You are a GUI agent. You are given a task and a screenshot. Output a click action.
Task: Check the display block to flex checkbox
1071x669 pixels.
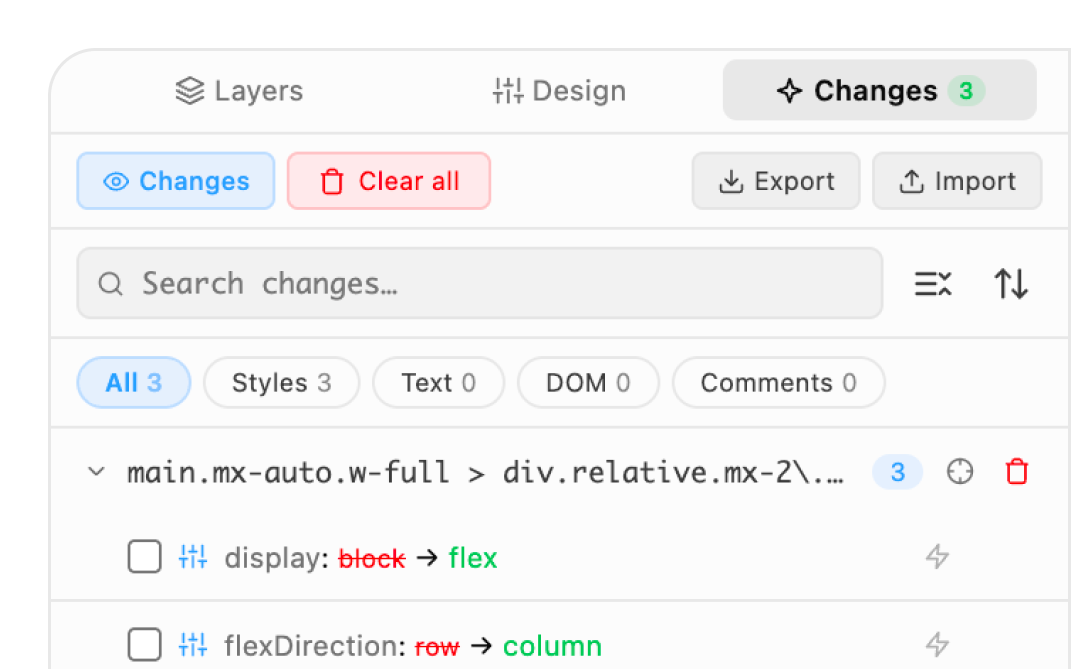(144, 556)
